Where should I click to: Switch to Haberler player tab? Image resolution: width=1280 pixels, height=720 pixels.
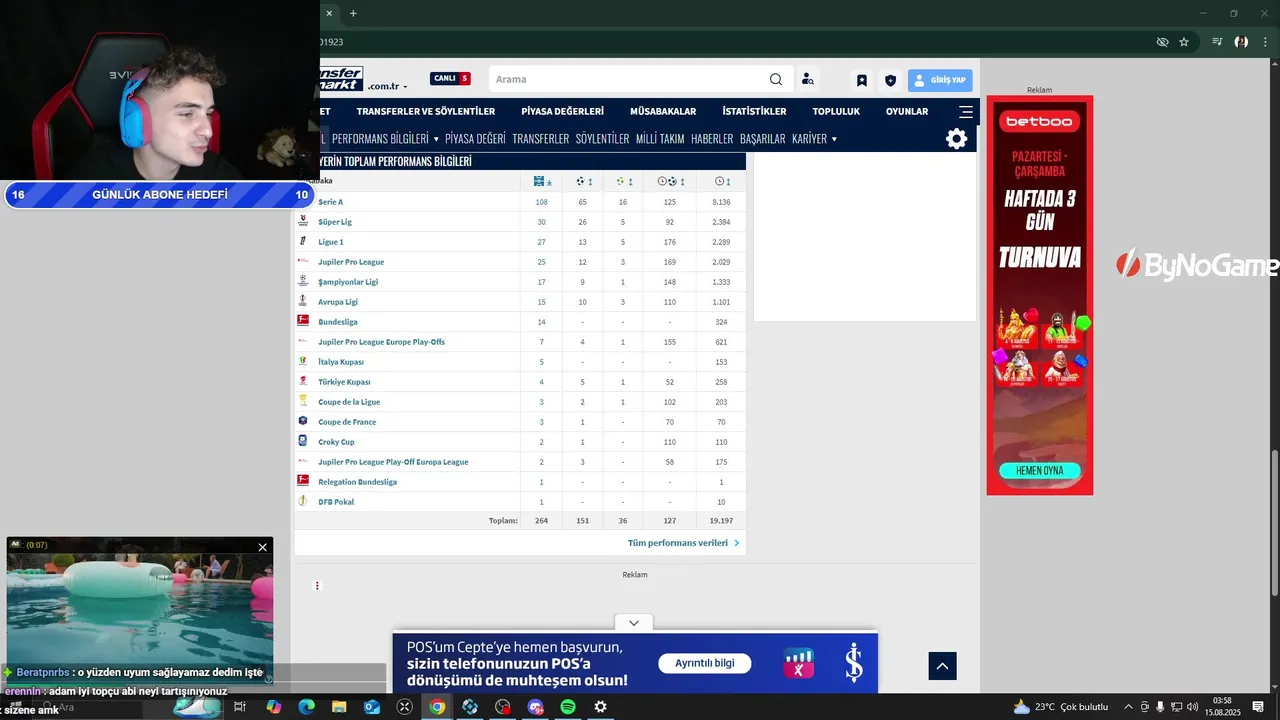[712, 139]
